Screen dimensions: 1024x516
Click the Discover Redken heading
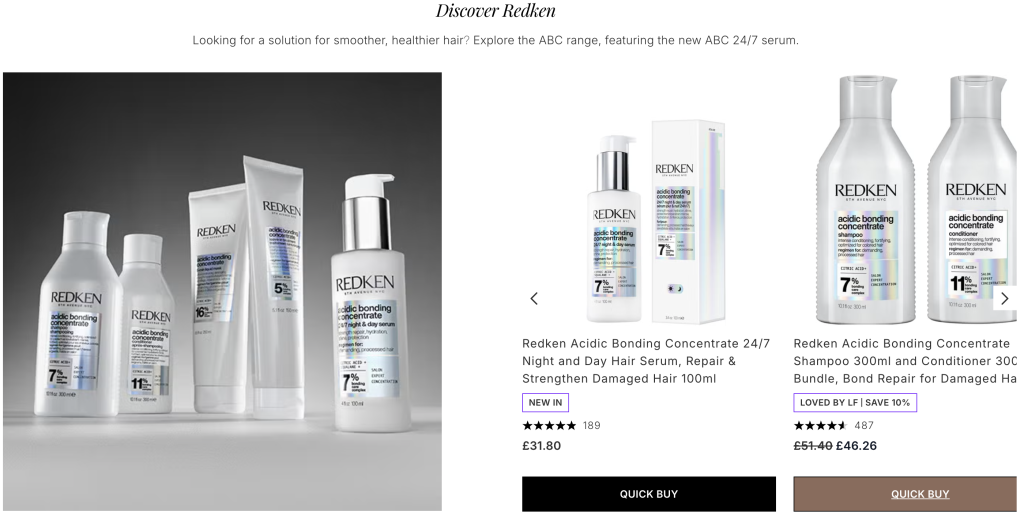click(496, 10)
